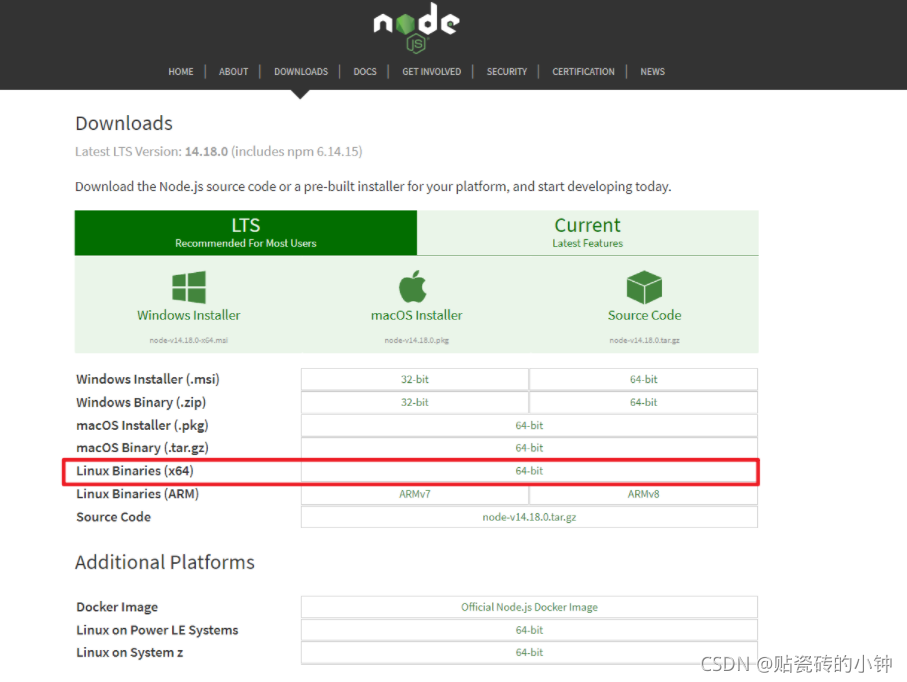Click the Windows Binary (.zip) row label

141,403
